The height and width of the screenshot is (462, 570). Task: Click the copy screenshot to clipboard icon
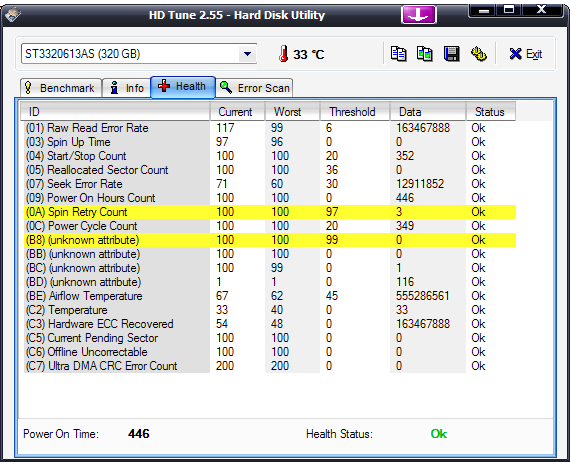[425, 54]
